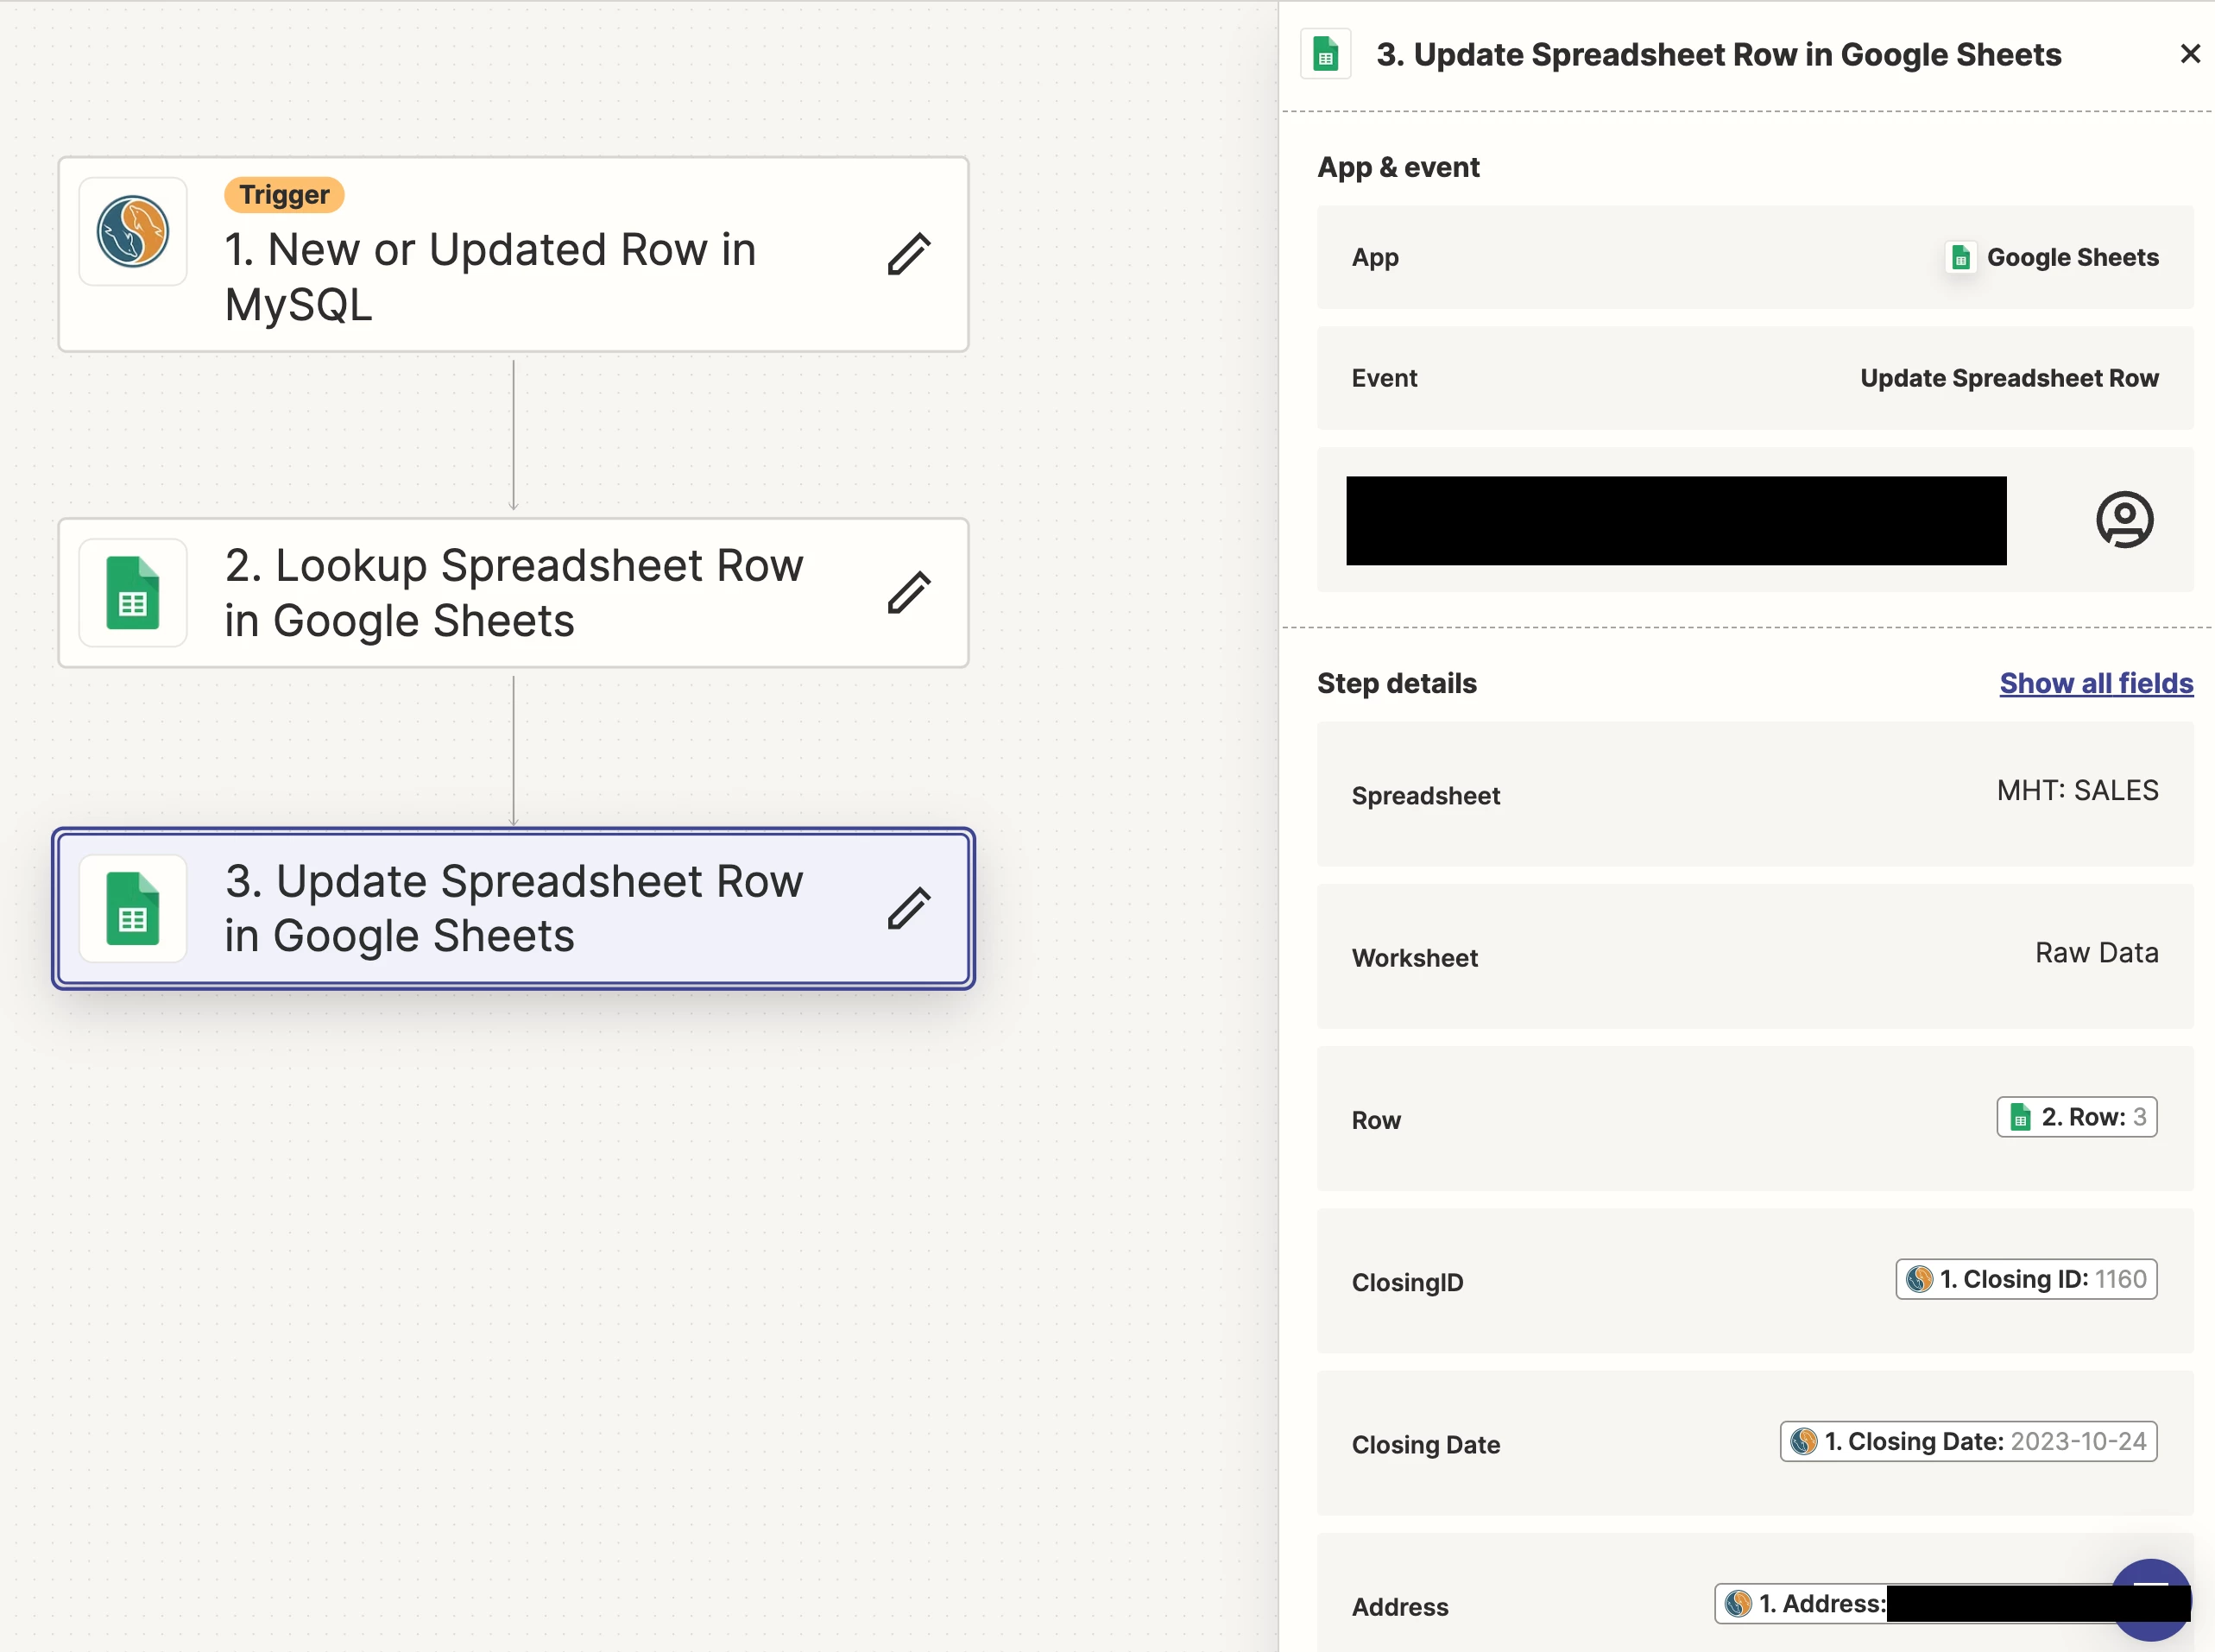Click Google Sheets icon in step 2 card
Image resolution: width=2215 pixels, height=1652 pixels.
tap(133, 593)
